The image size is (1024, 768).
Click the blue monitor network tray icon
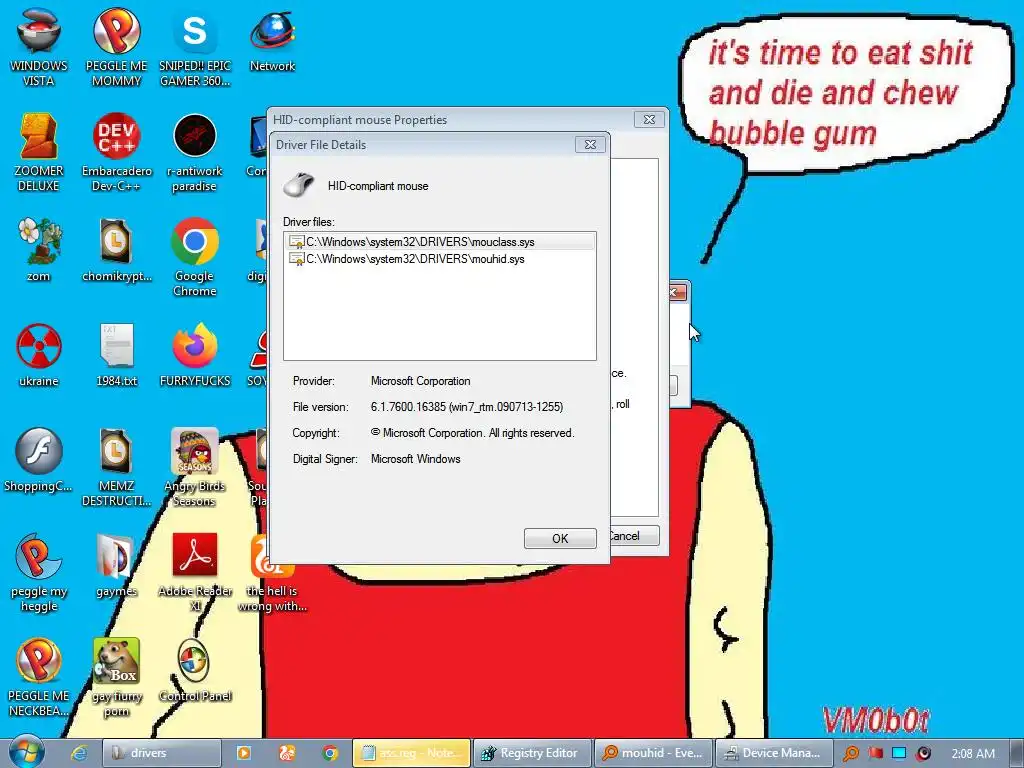pyautogui.click(x=899, y=753)
